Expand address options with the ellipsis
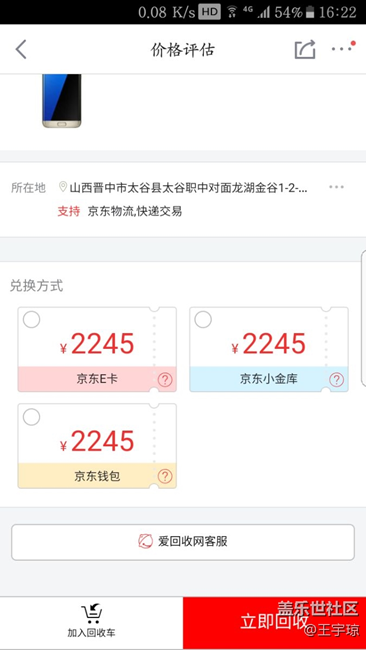Viewport: 366px width, 650px height. 336,187
